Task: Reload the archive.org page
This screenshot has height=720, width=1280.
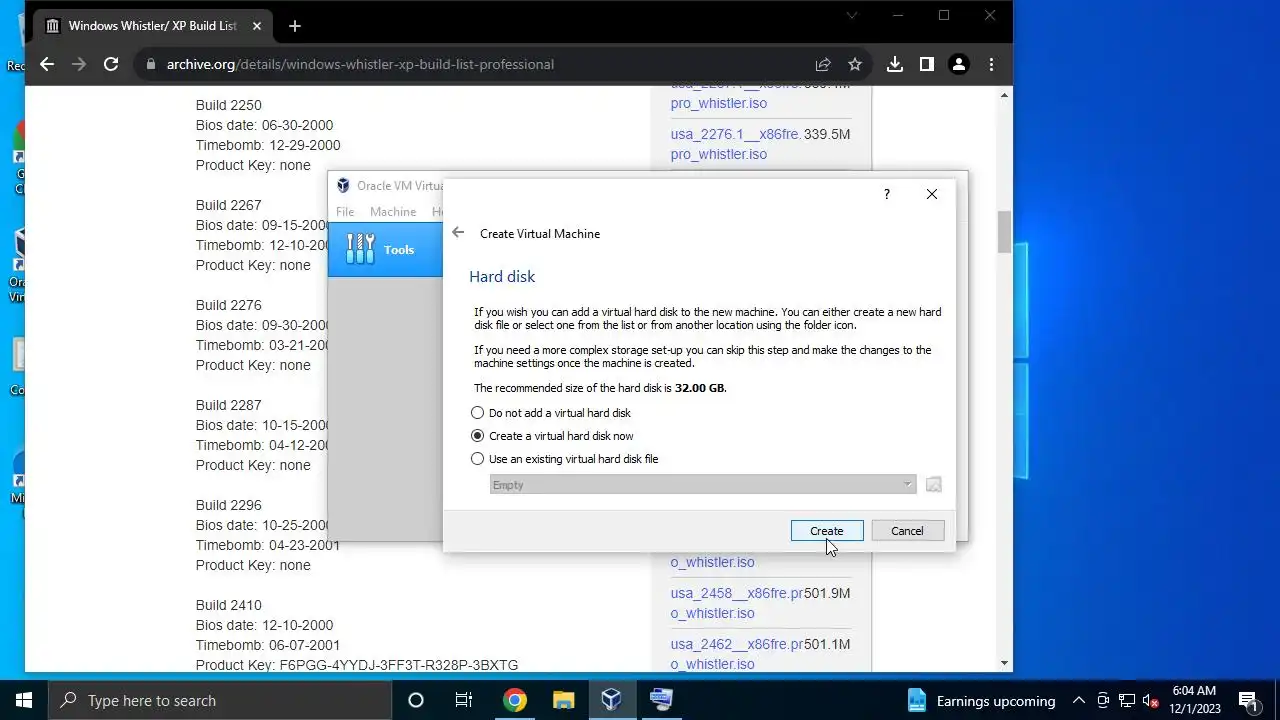Action: [111, 64]
